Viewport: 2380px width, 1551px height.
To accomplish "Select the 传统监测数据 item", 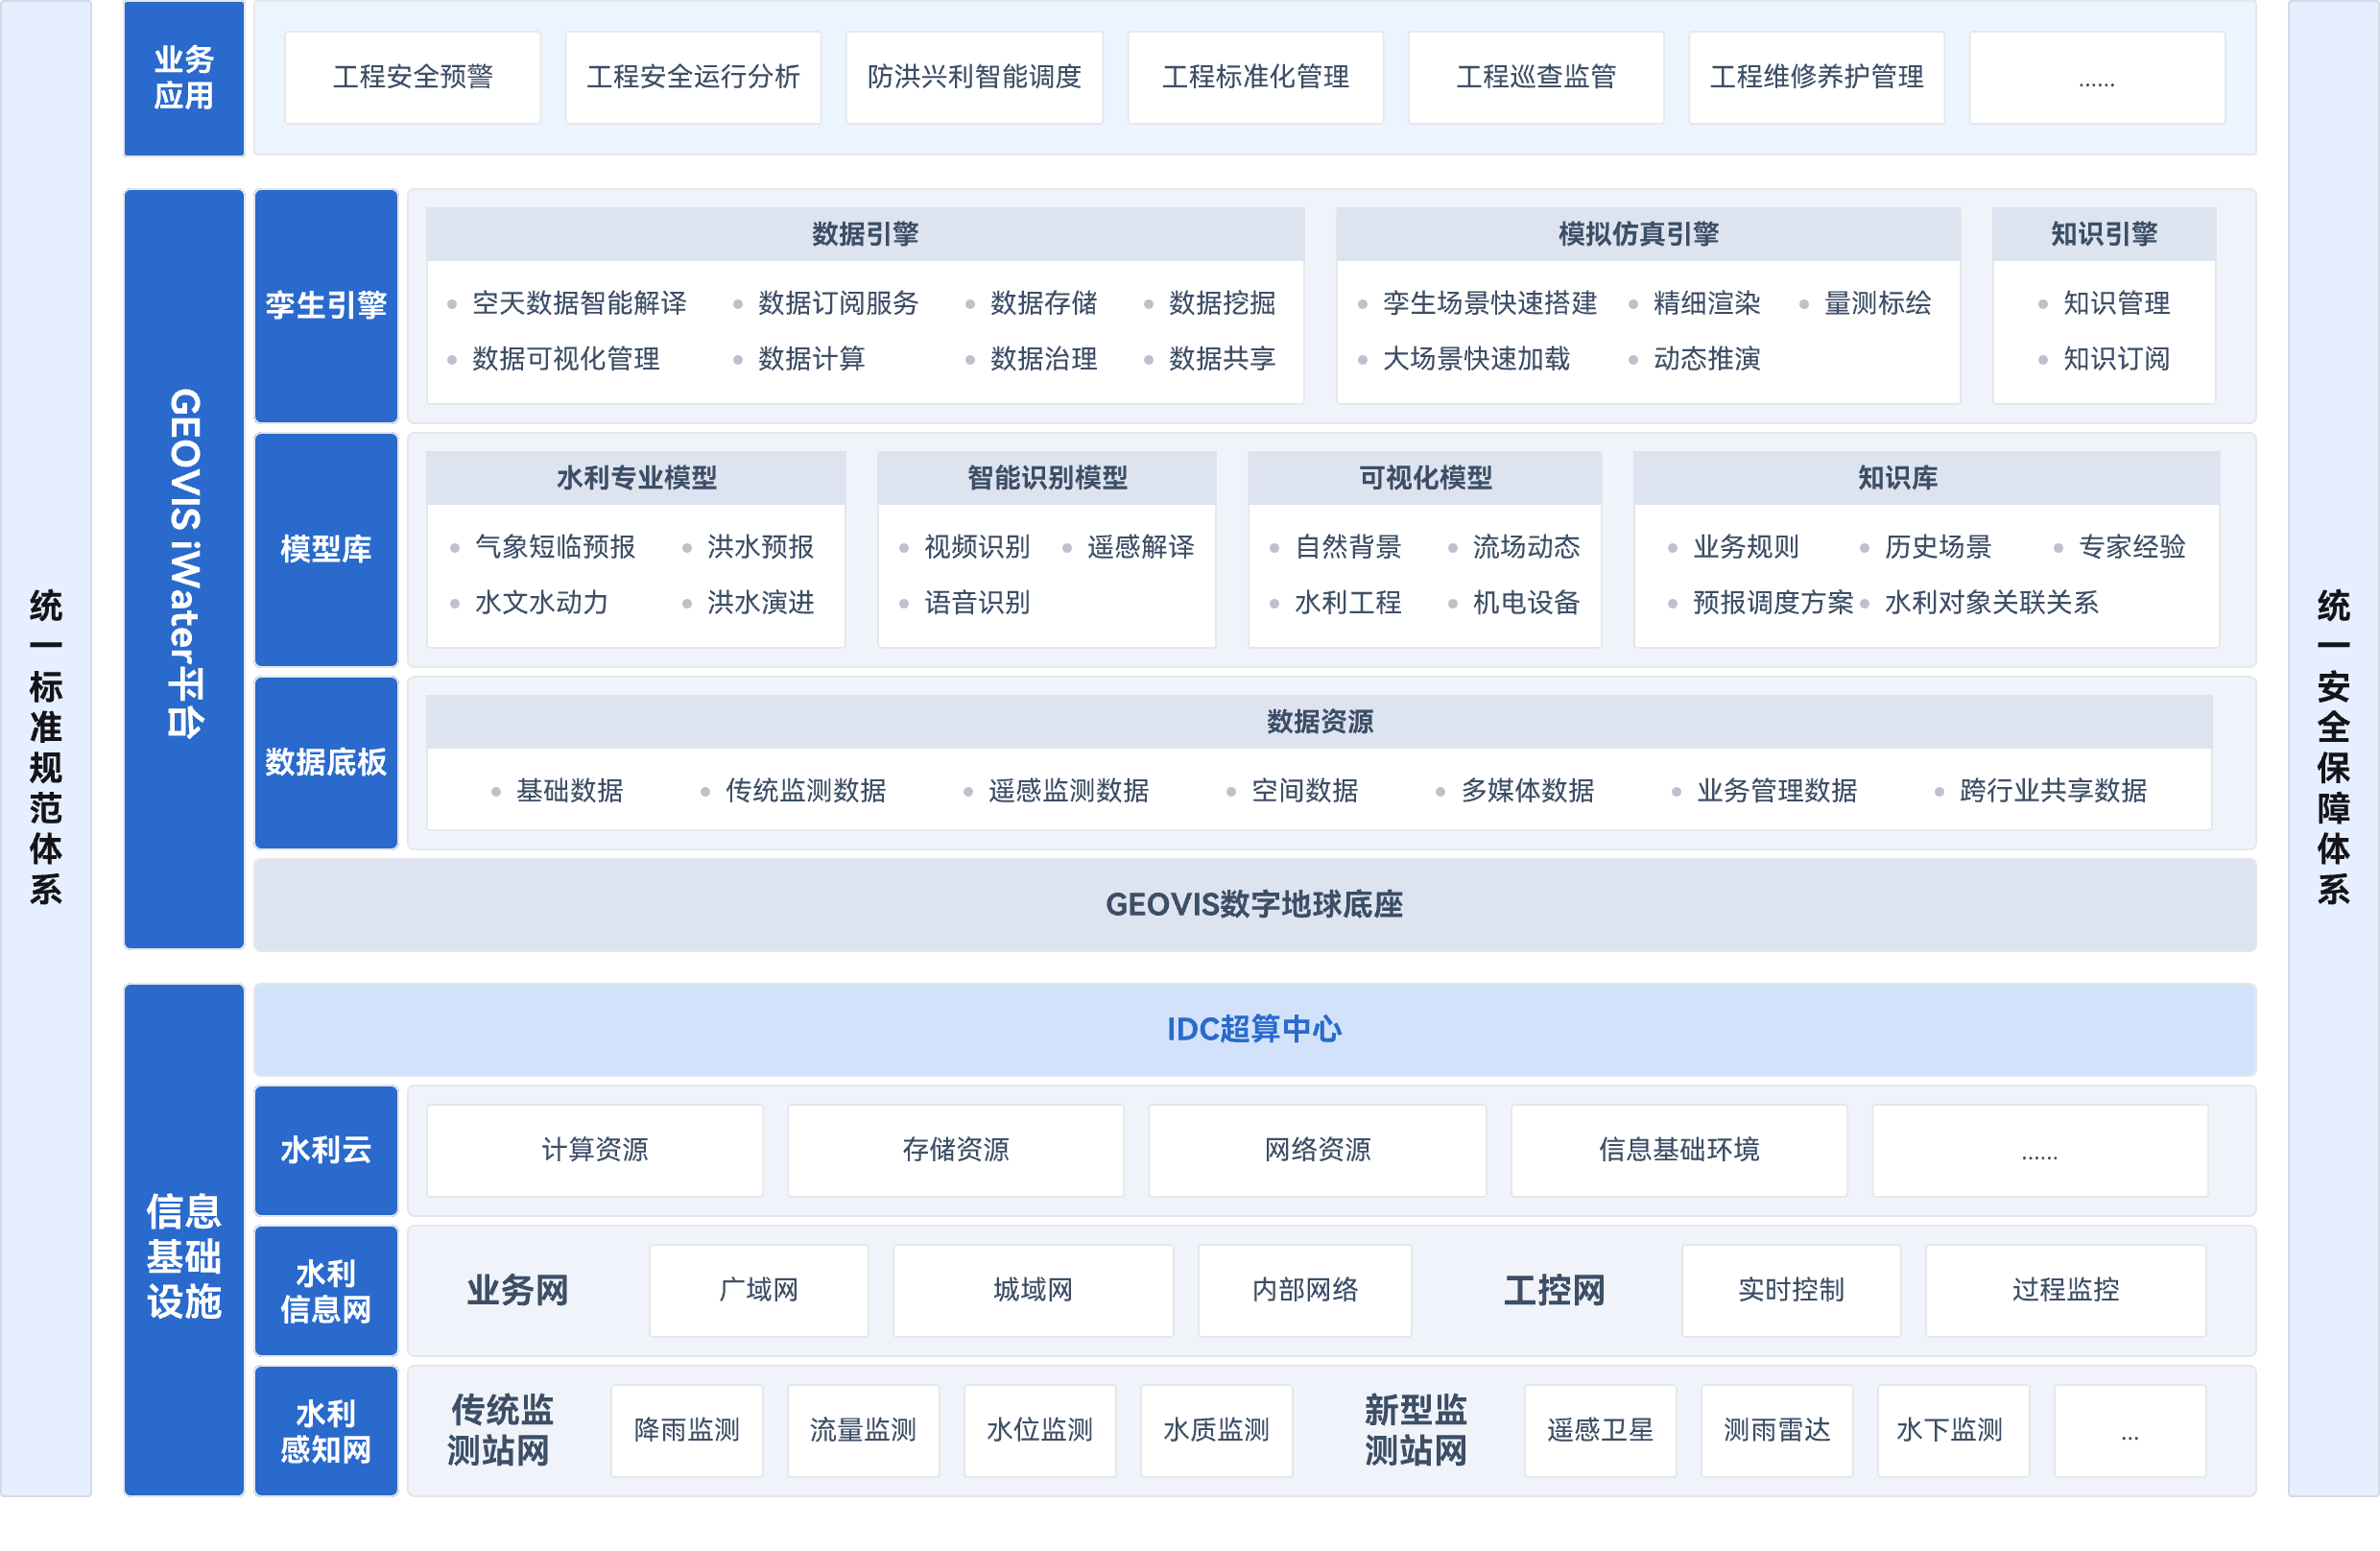I will coord(805,791).
